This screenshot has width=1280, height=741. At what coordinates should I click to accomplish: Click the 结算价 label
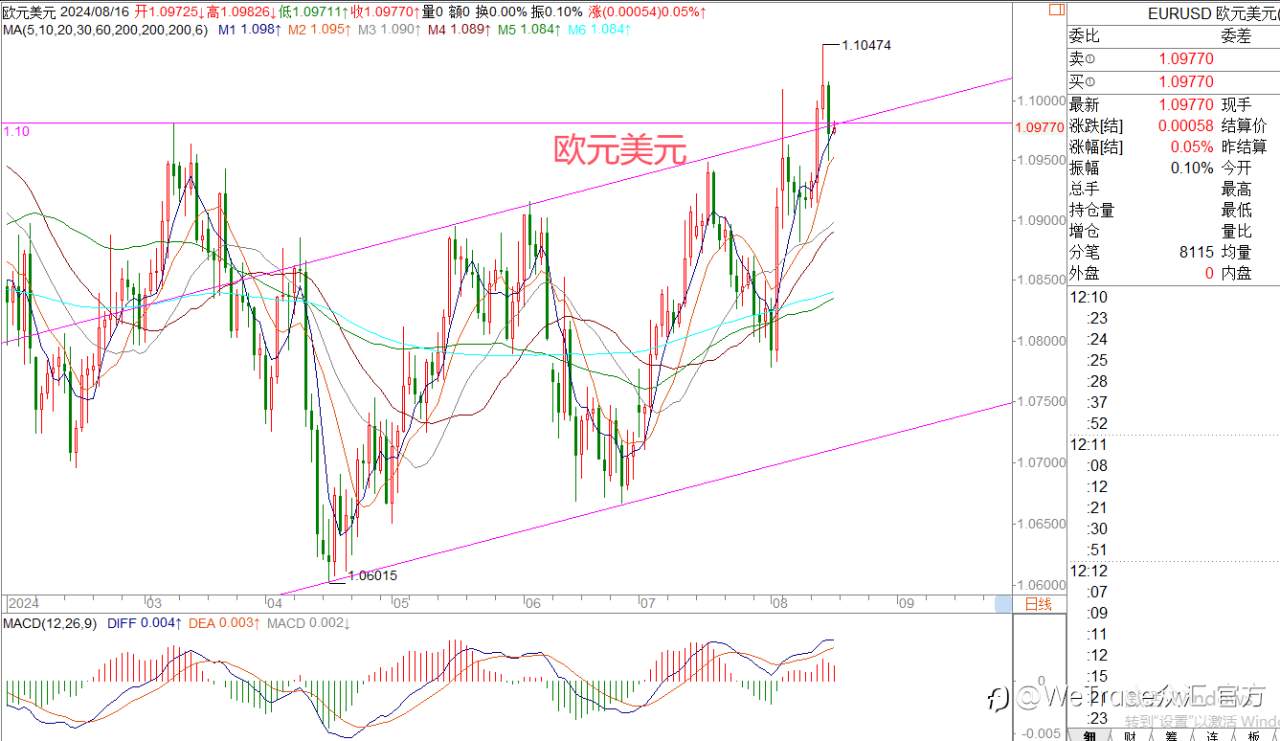pos(1245,126)
